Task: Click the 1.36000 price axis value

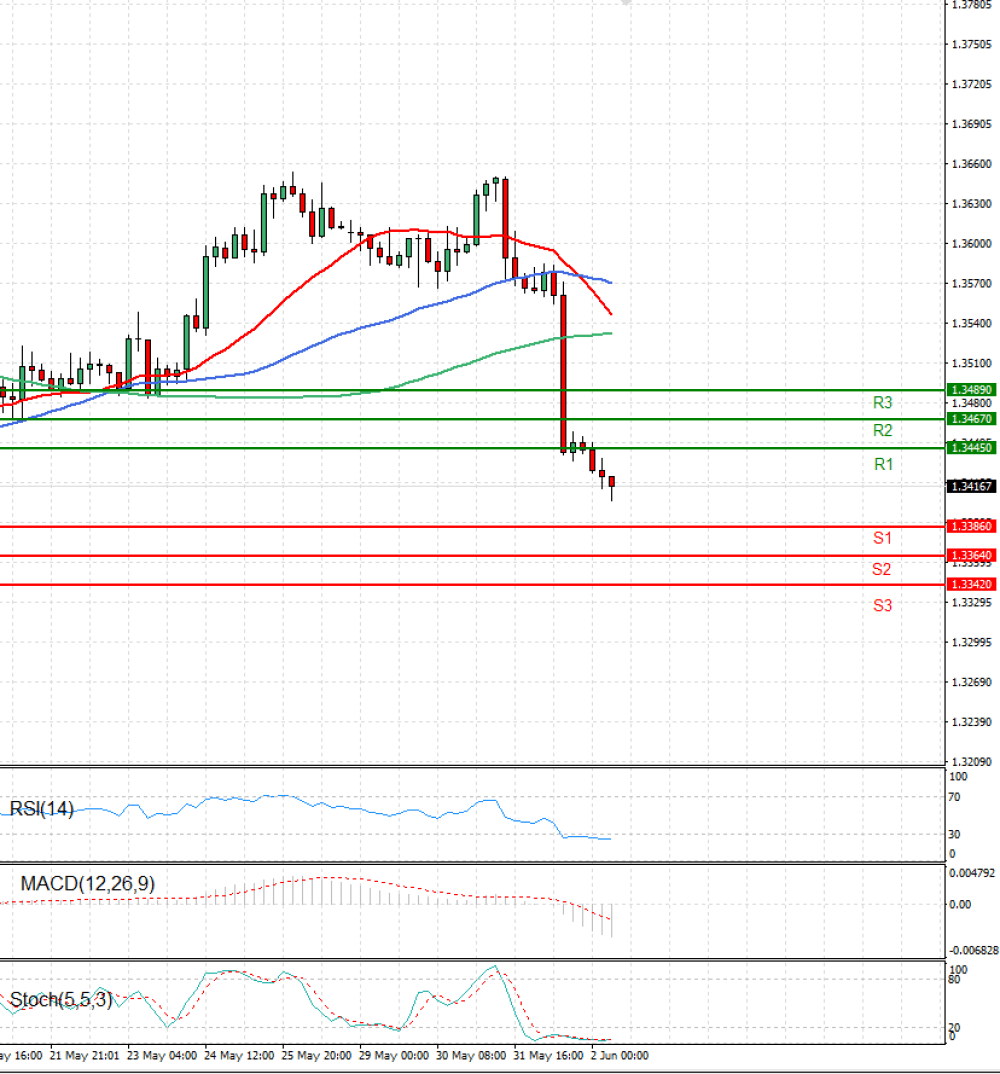Action: [972, 243]
